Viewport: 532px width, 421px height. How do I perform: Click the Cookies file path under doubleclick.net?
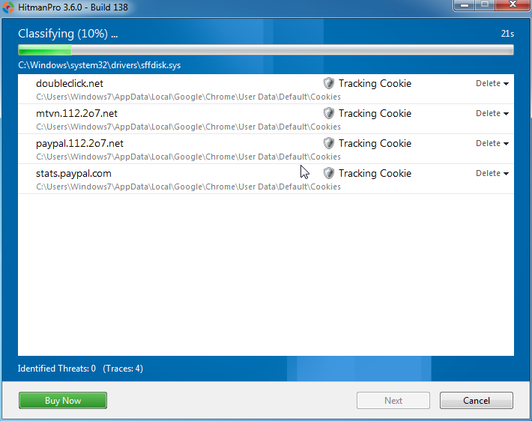(x=188, y=97)
